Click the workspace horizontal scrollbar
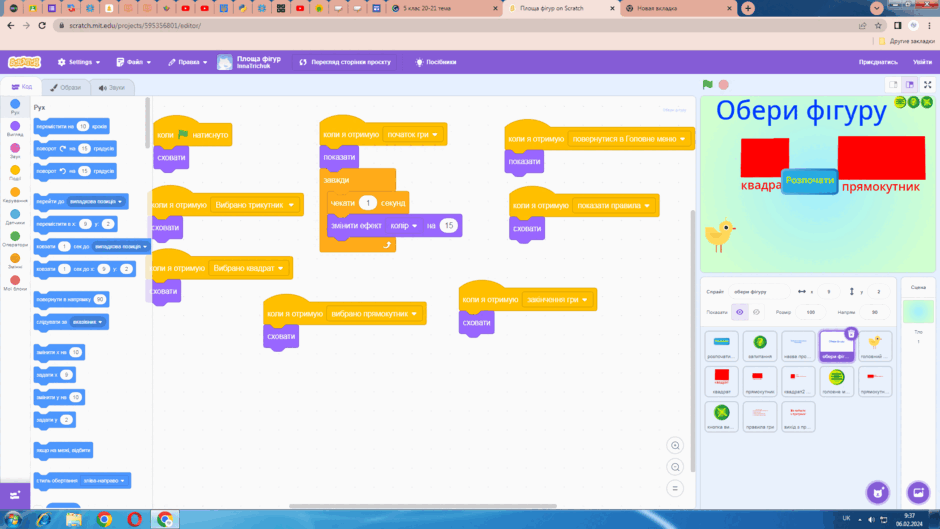Image resolution: width=940 pixels, height=529 pixels. click(x=423, y=506)
